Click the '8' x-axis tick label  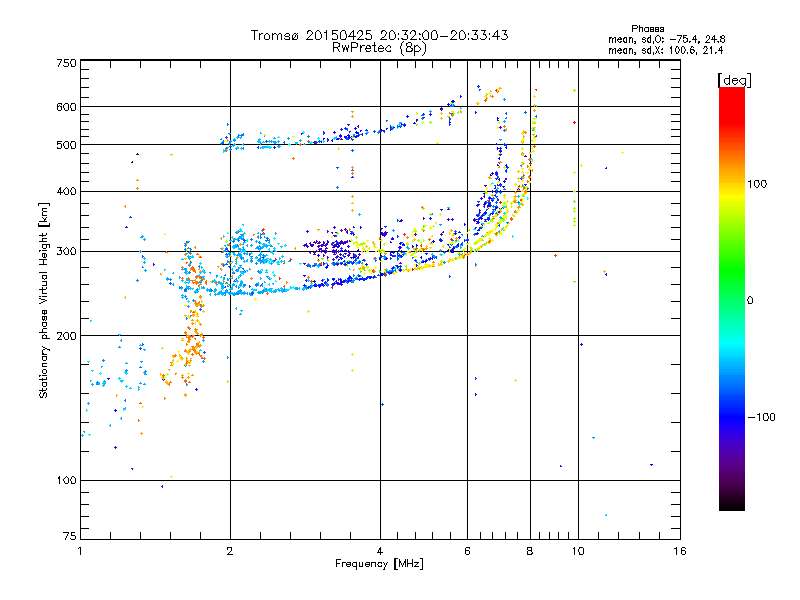(x=530, y=551)
